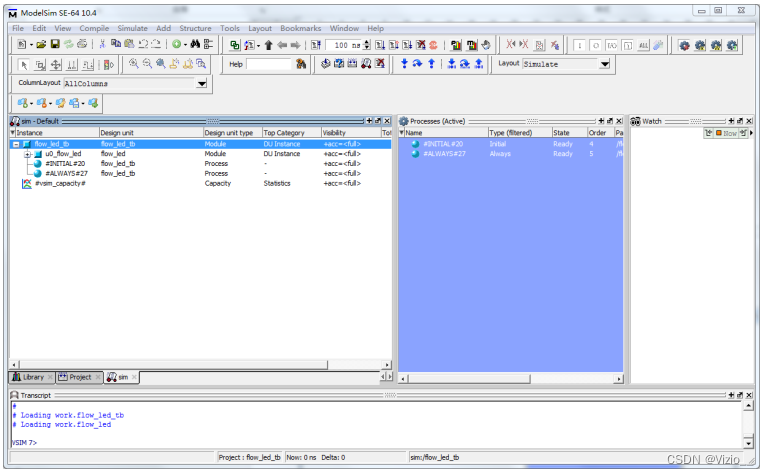This screenshot has width=769, height=475.
Task: Open the Simulate menu
Action: pyautogui.click(x=132, y=28)
